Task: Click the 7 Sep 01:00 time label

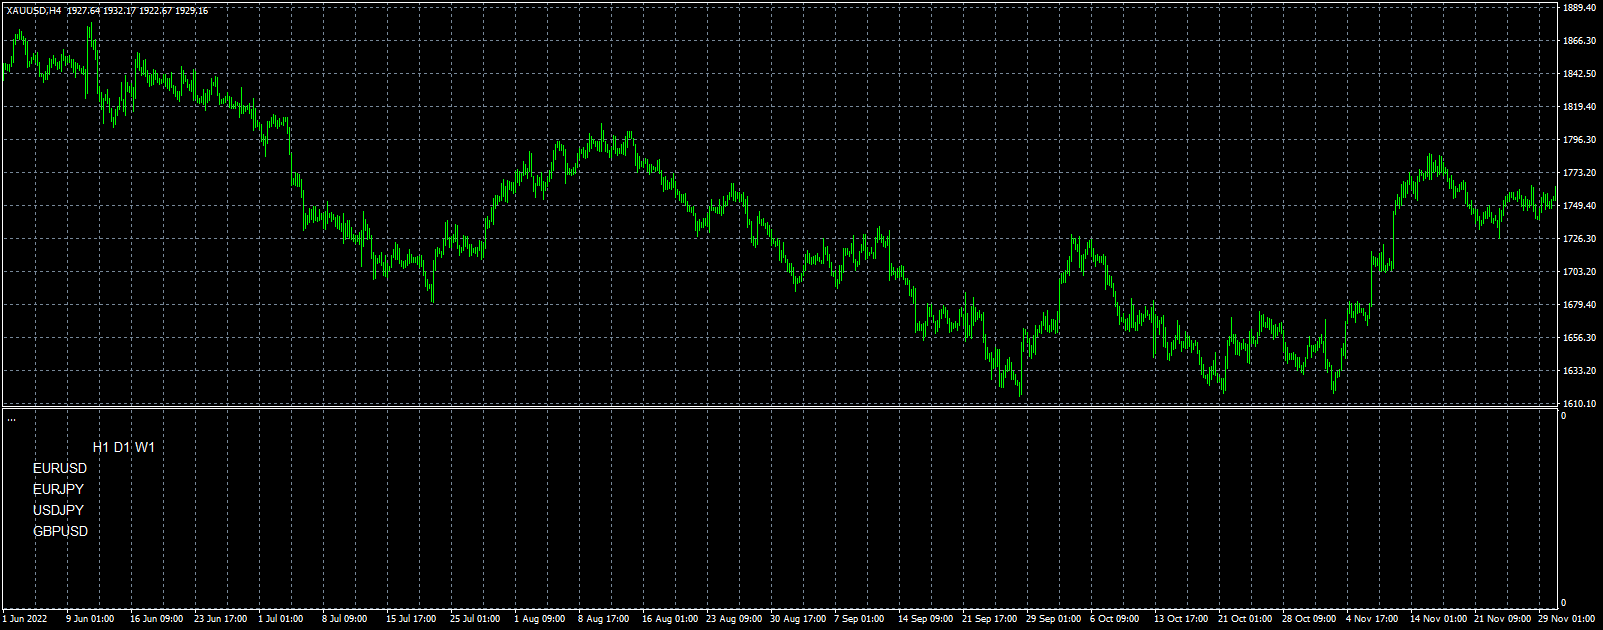Action: (859, 619)
